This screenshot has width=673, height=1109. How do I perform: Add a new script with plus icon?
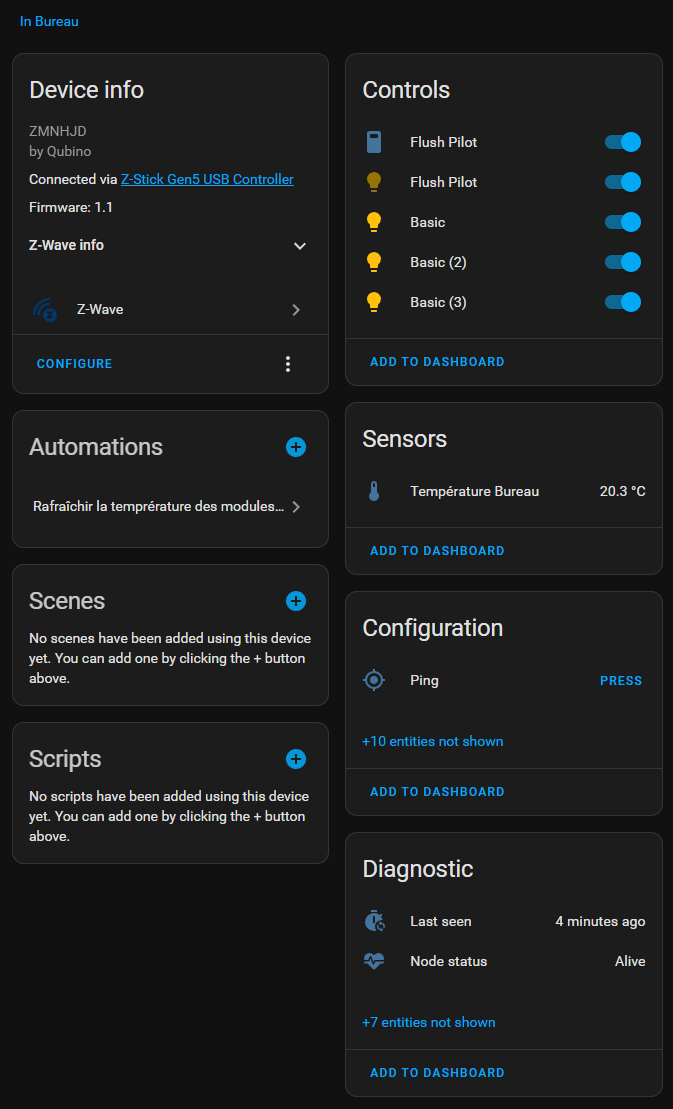pyautogui.click(x=296, y=759)
